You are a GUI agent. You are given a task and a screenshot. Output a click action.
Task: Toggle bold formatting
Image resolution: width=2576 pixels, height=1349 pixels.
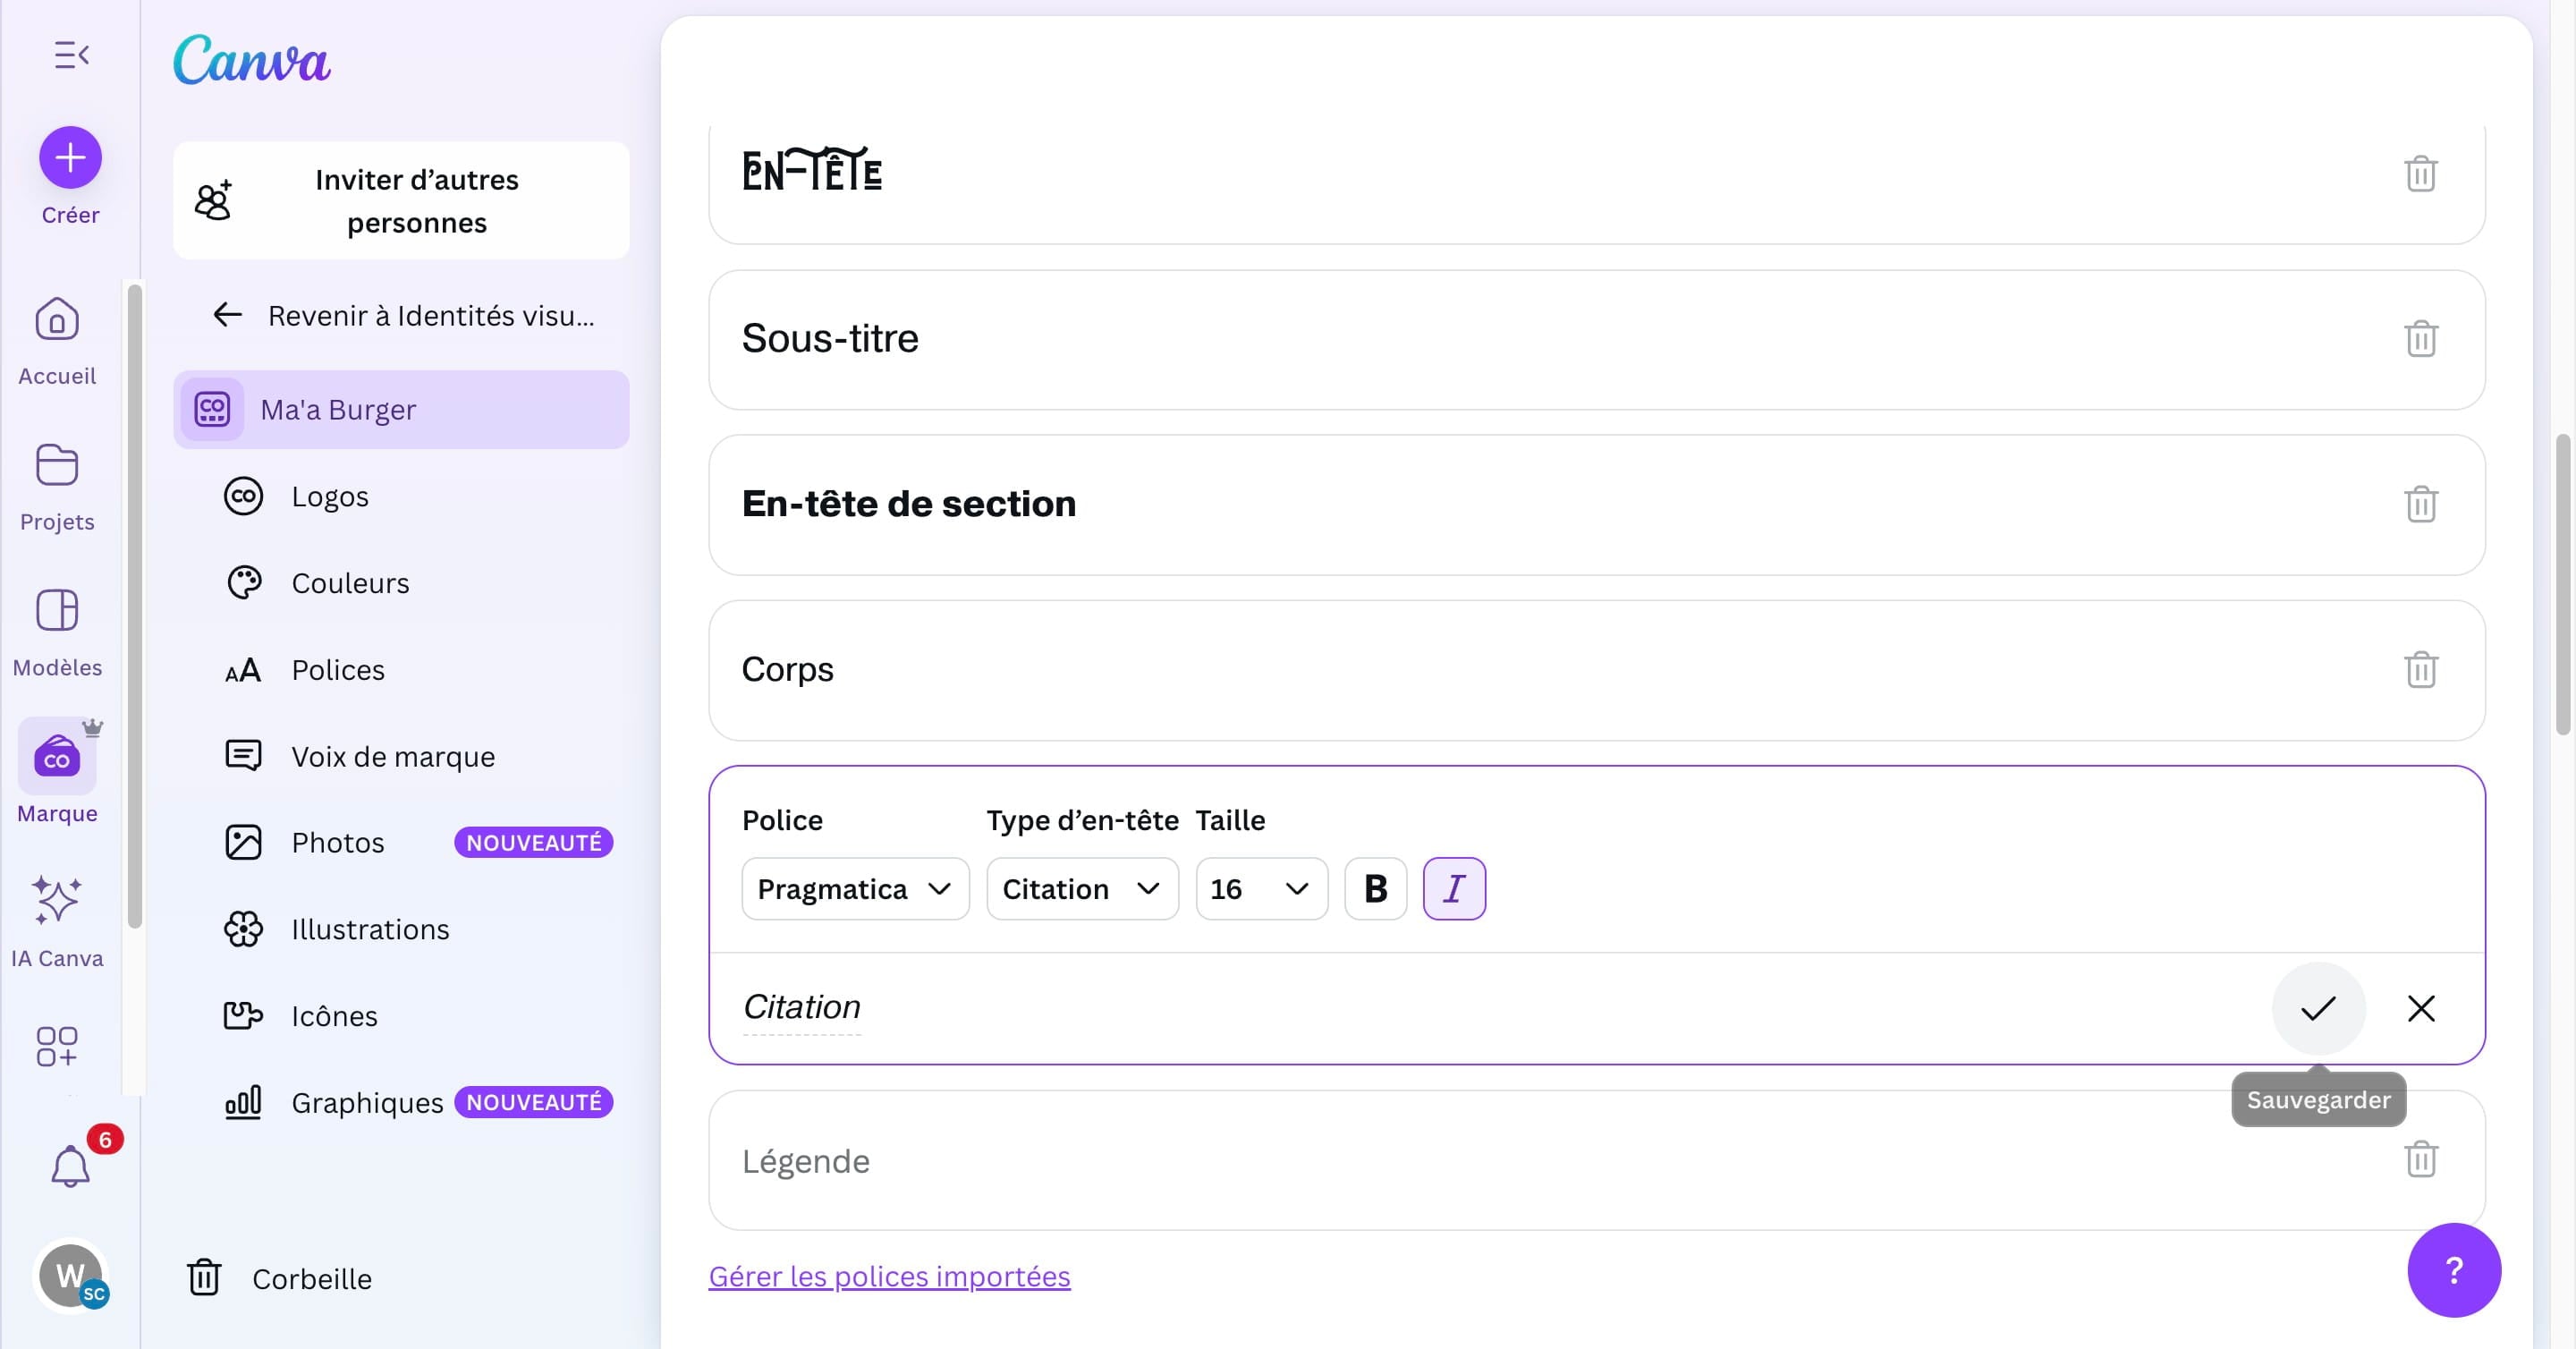pyautogui.click(x=1375, y=888)
